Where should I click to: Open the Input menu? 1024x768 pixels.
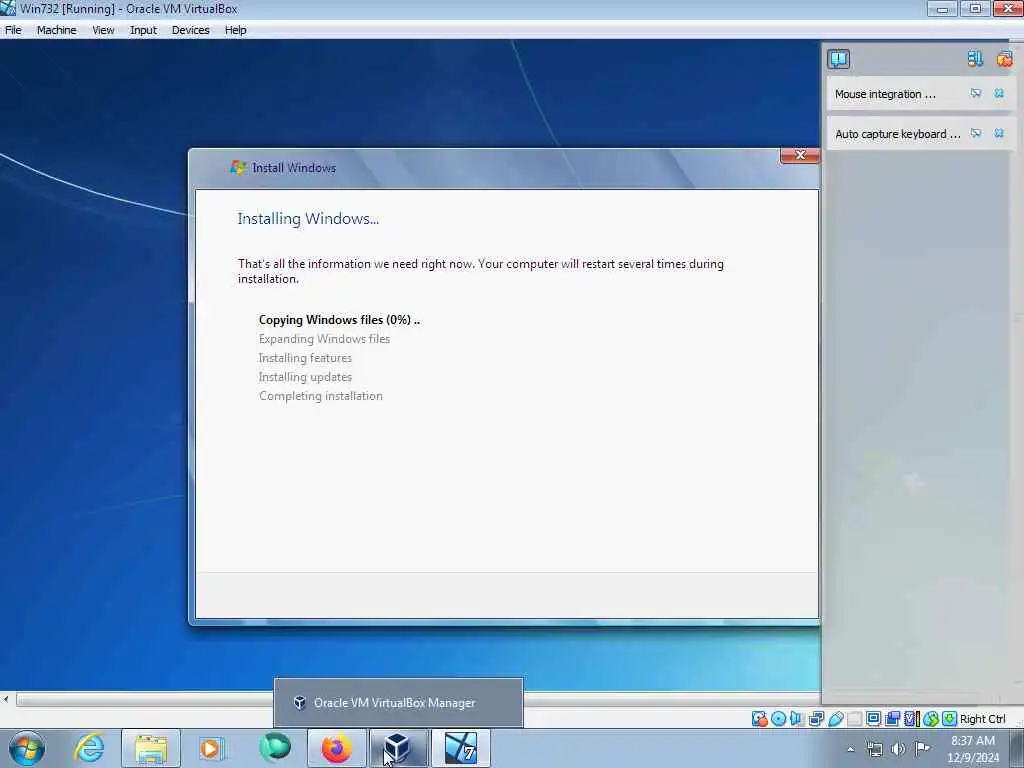[143, 30]
